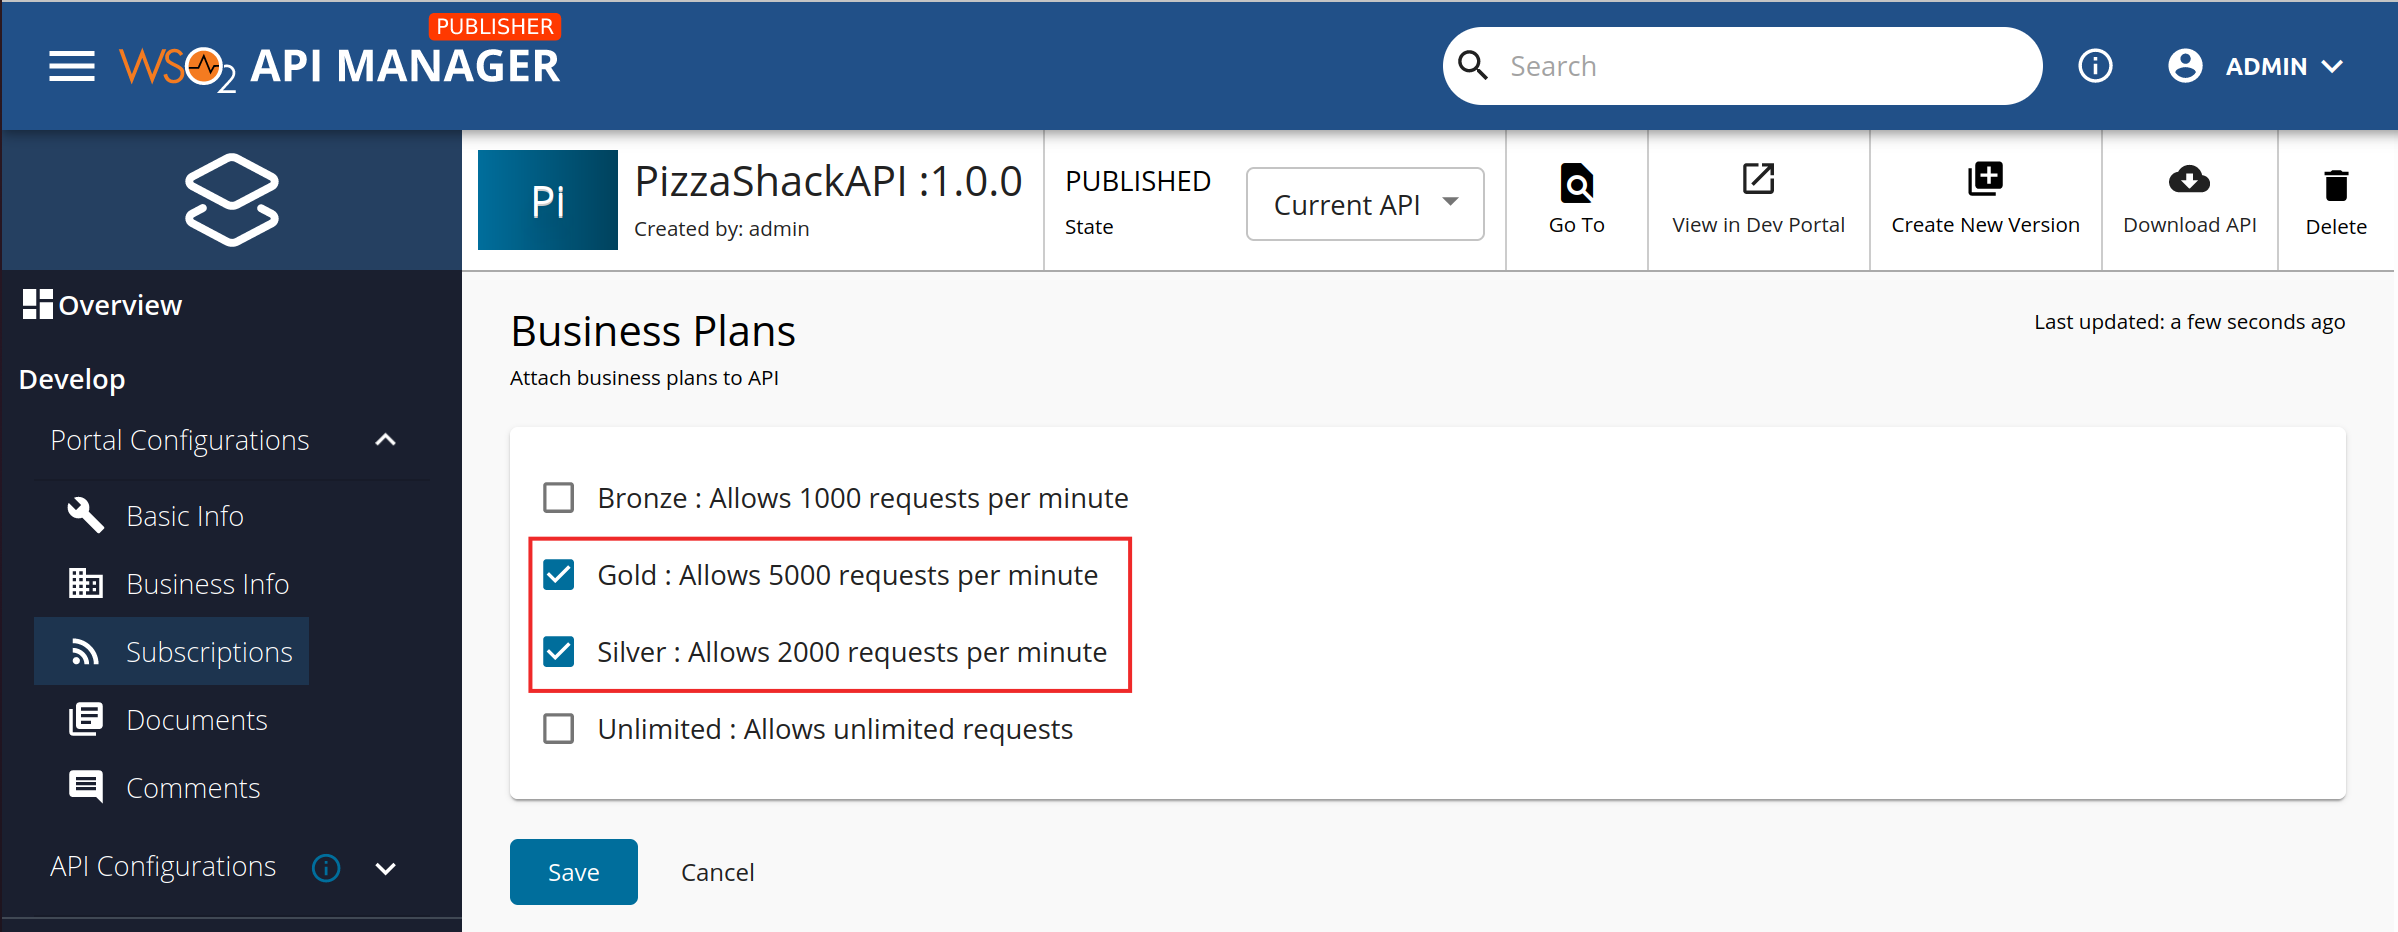Screen dimensions: 2398x932
Task: Click the Delete API trash icon
Action: (x=2335, y=184)
